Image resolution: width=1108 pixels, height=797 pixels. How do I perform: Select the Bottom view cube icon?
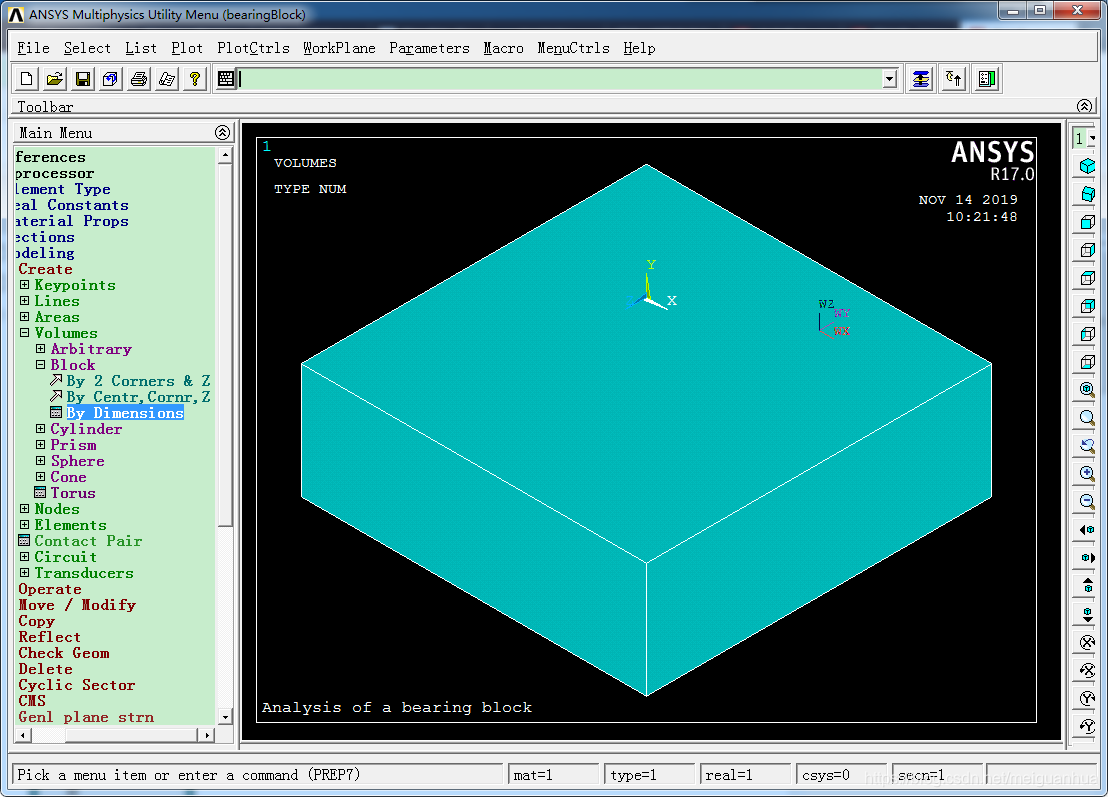tap(1088, 362)
